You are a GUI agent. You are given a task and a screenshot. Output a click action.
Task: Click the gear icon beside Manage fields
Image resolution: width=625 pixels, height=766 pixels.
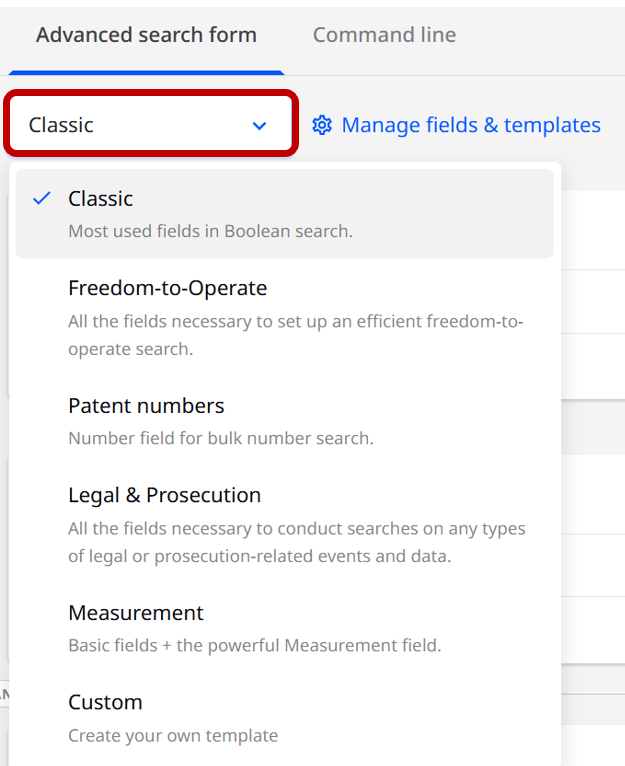322,125
